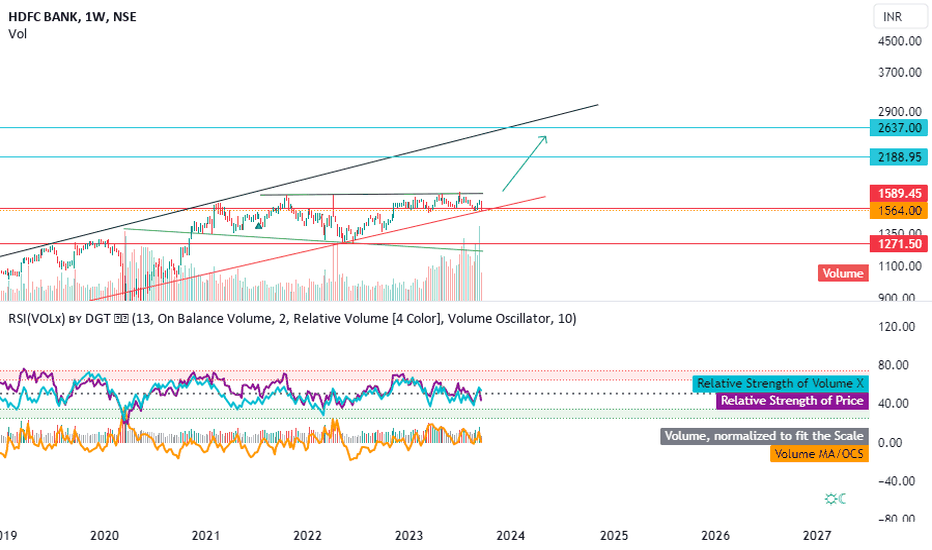
Task: Click the INR currency button
Action: [x=900, y=17]
